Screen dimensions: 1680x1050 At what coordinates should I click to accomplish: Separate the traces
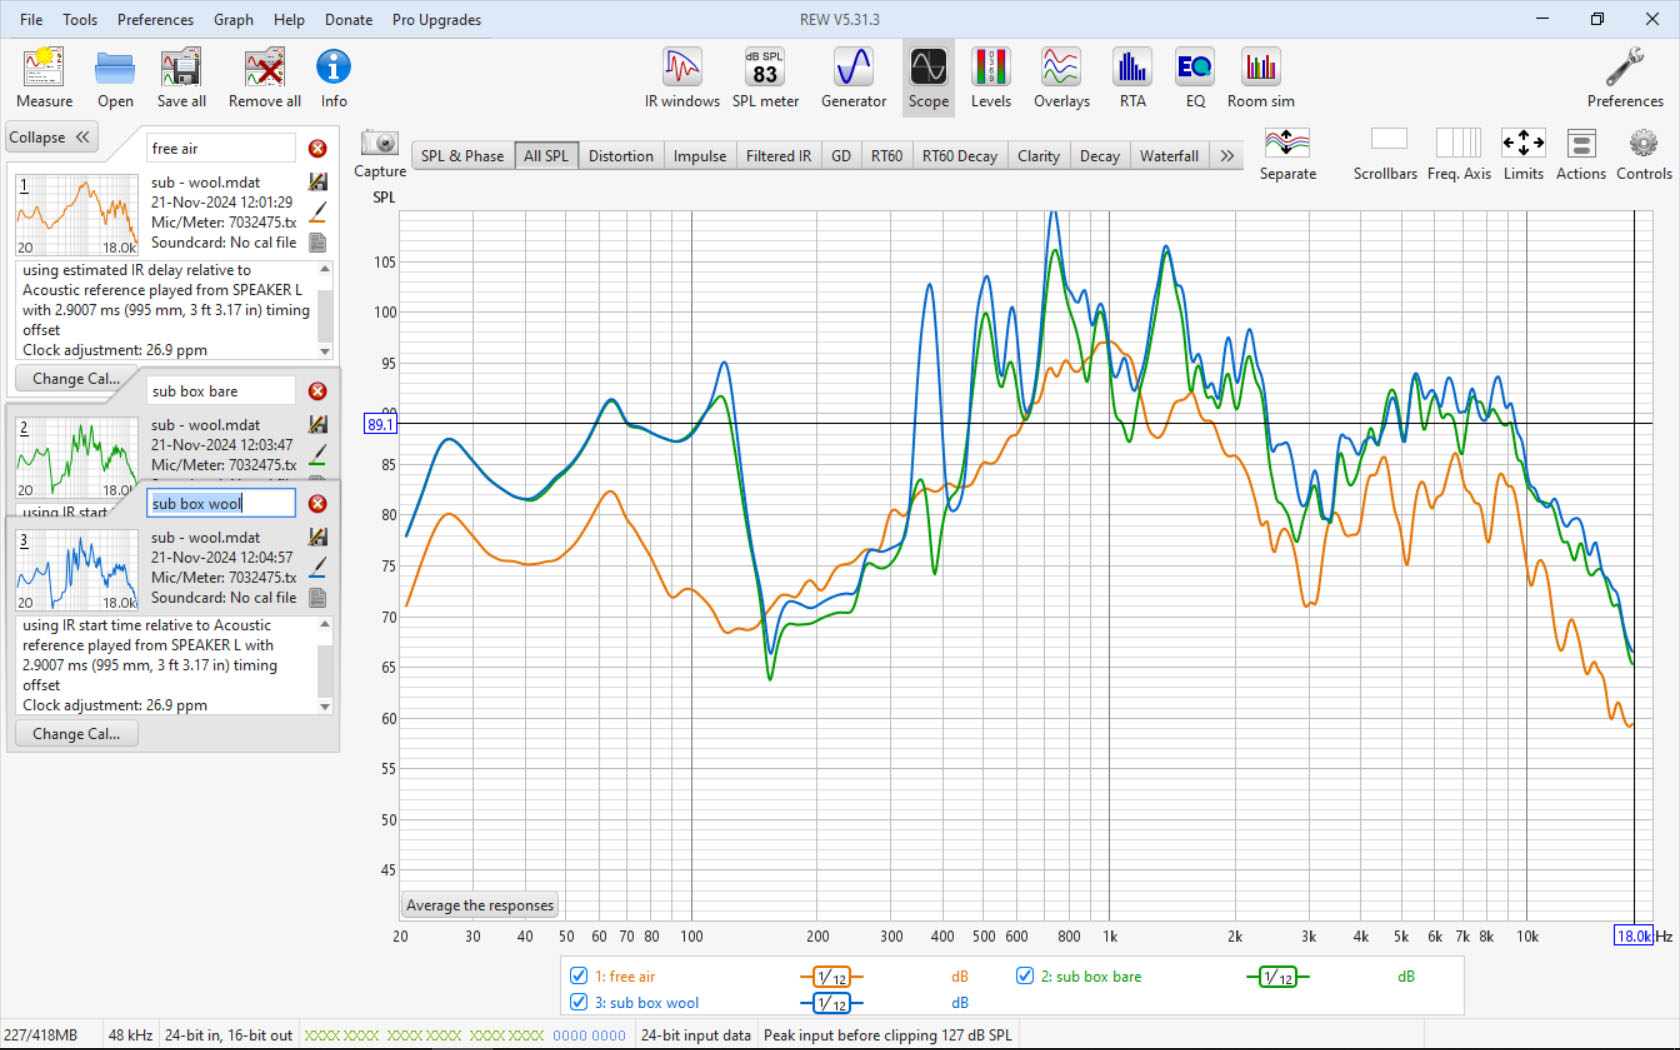point(1287,155)
